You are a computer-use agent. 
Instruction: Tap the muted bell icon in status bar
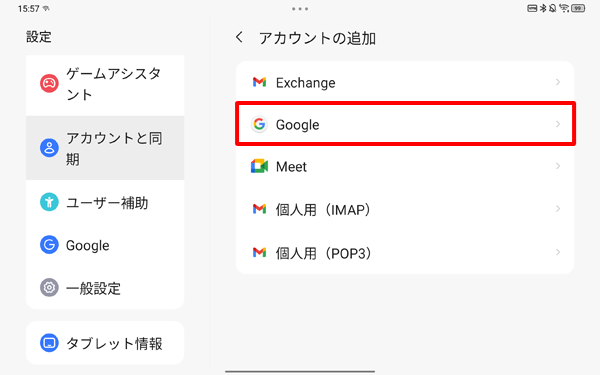(x=553, y=8)
